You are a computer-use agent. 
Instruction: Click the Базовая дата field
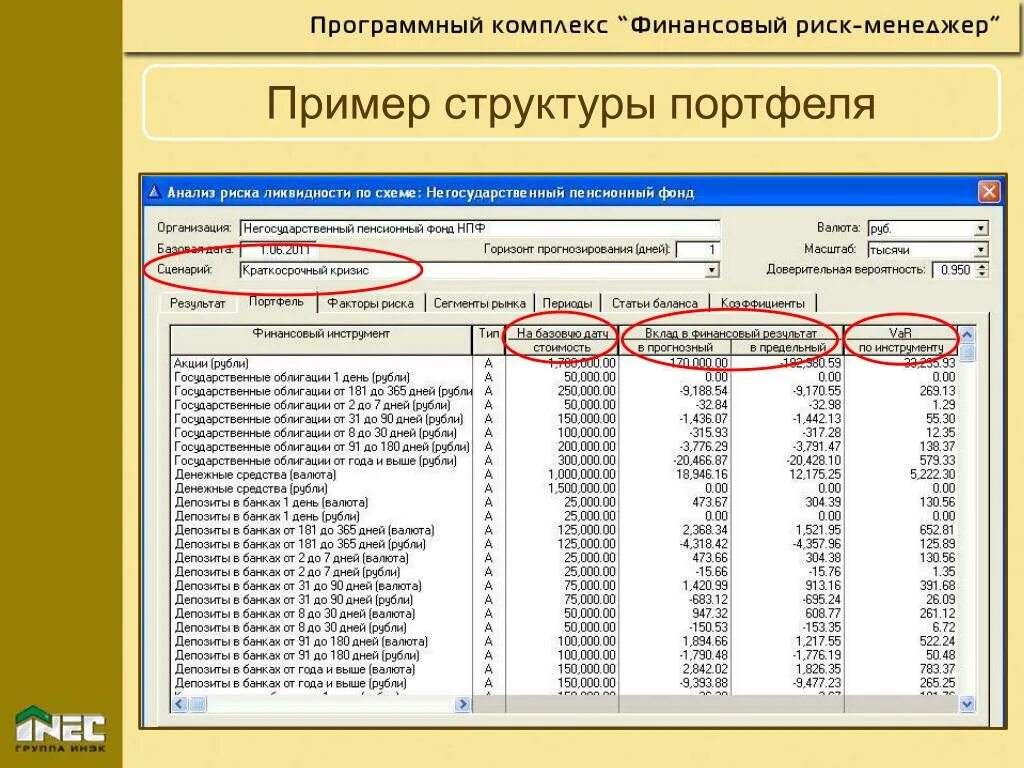279,249
